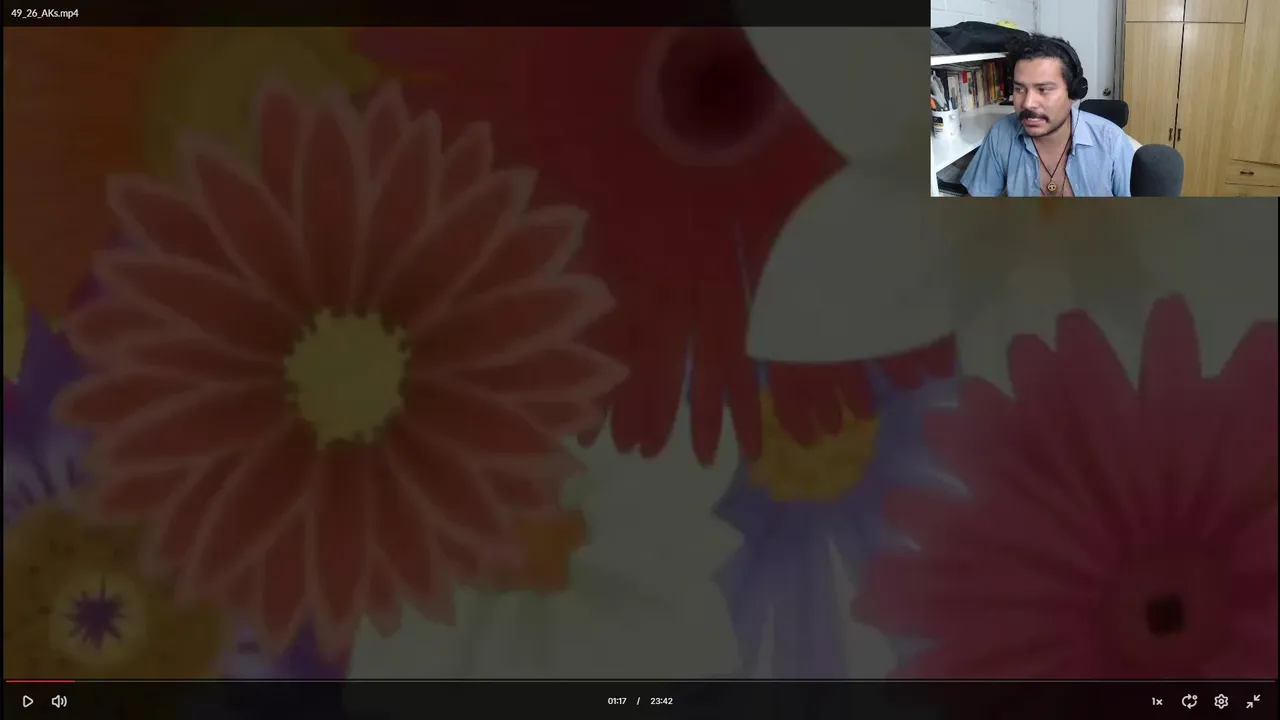Viewport: 1280px width, 720px height.
Task: Play the video with the play button
Action: pos(27,701)
